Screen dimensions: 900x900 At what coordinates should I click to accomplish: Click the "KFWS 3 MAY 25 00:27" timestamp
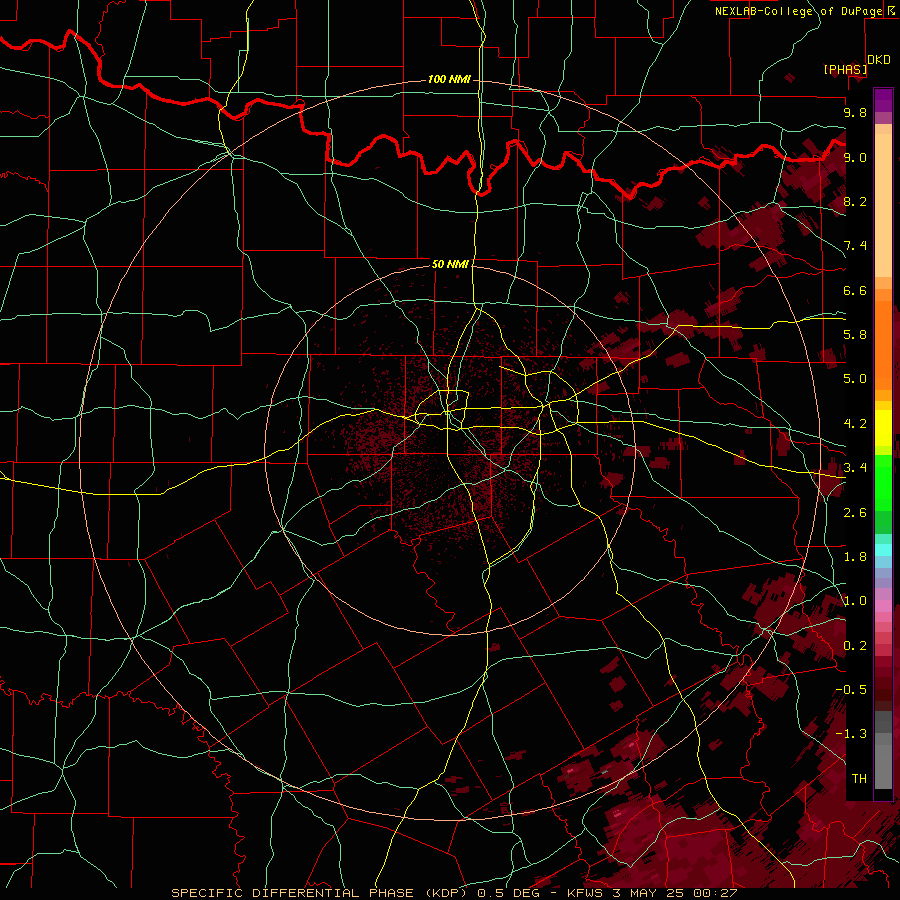652,893
